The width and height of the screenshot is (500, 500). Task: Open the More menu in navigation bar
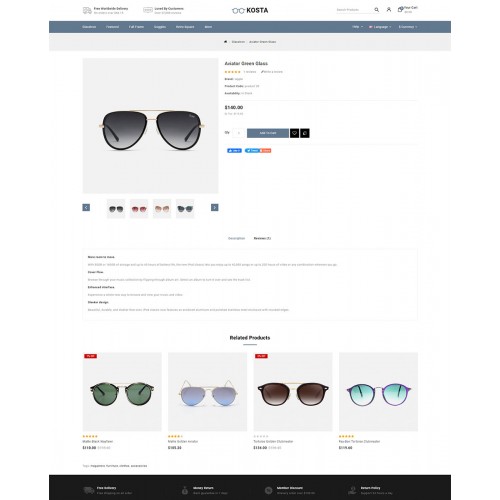coord(208,27)
